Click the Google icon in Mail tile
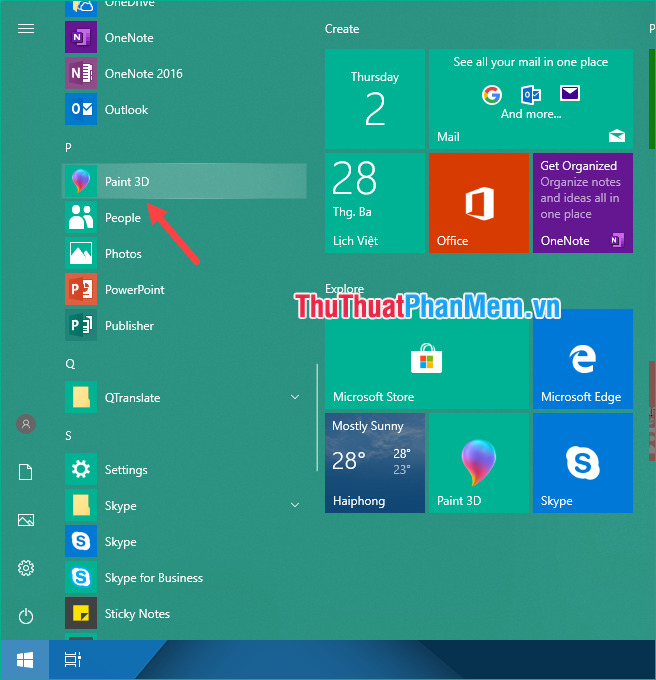This screenshot has width=656, height=680. (x=492, y=95)
